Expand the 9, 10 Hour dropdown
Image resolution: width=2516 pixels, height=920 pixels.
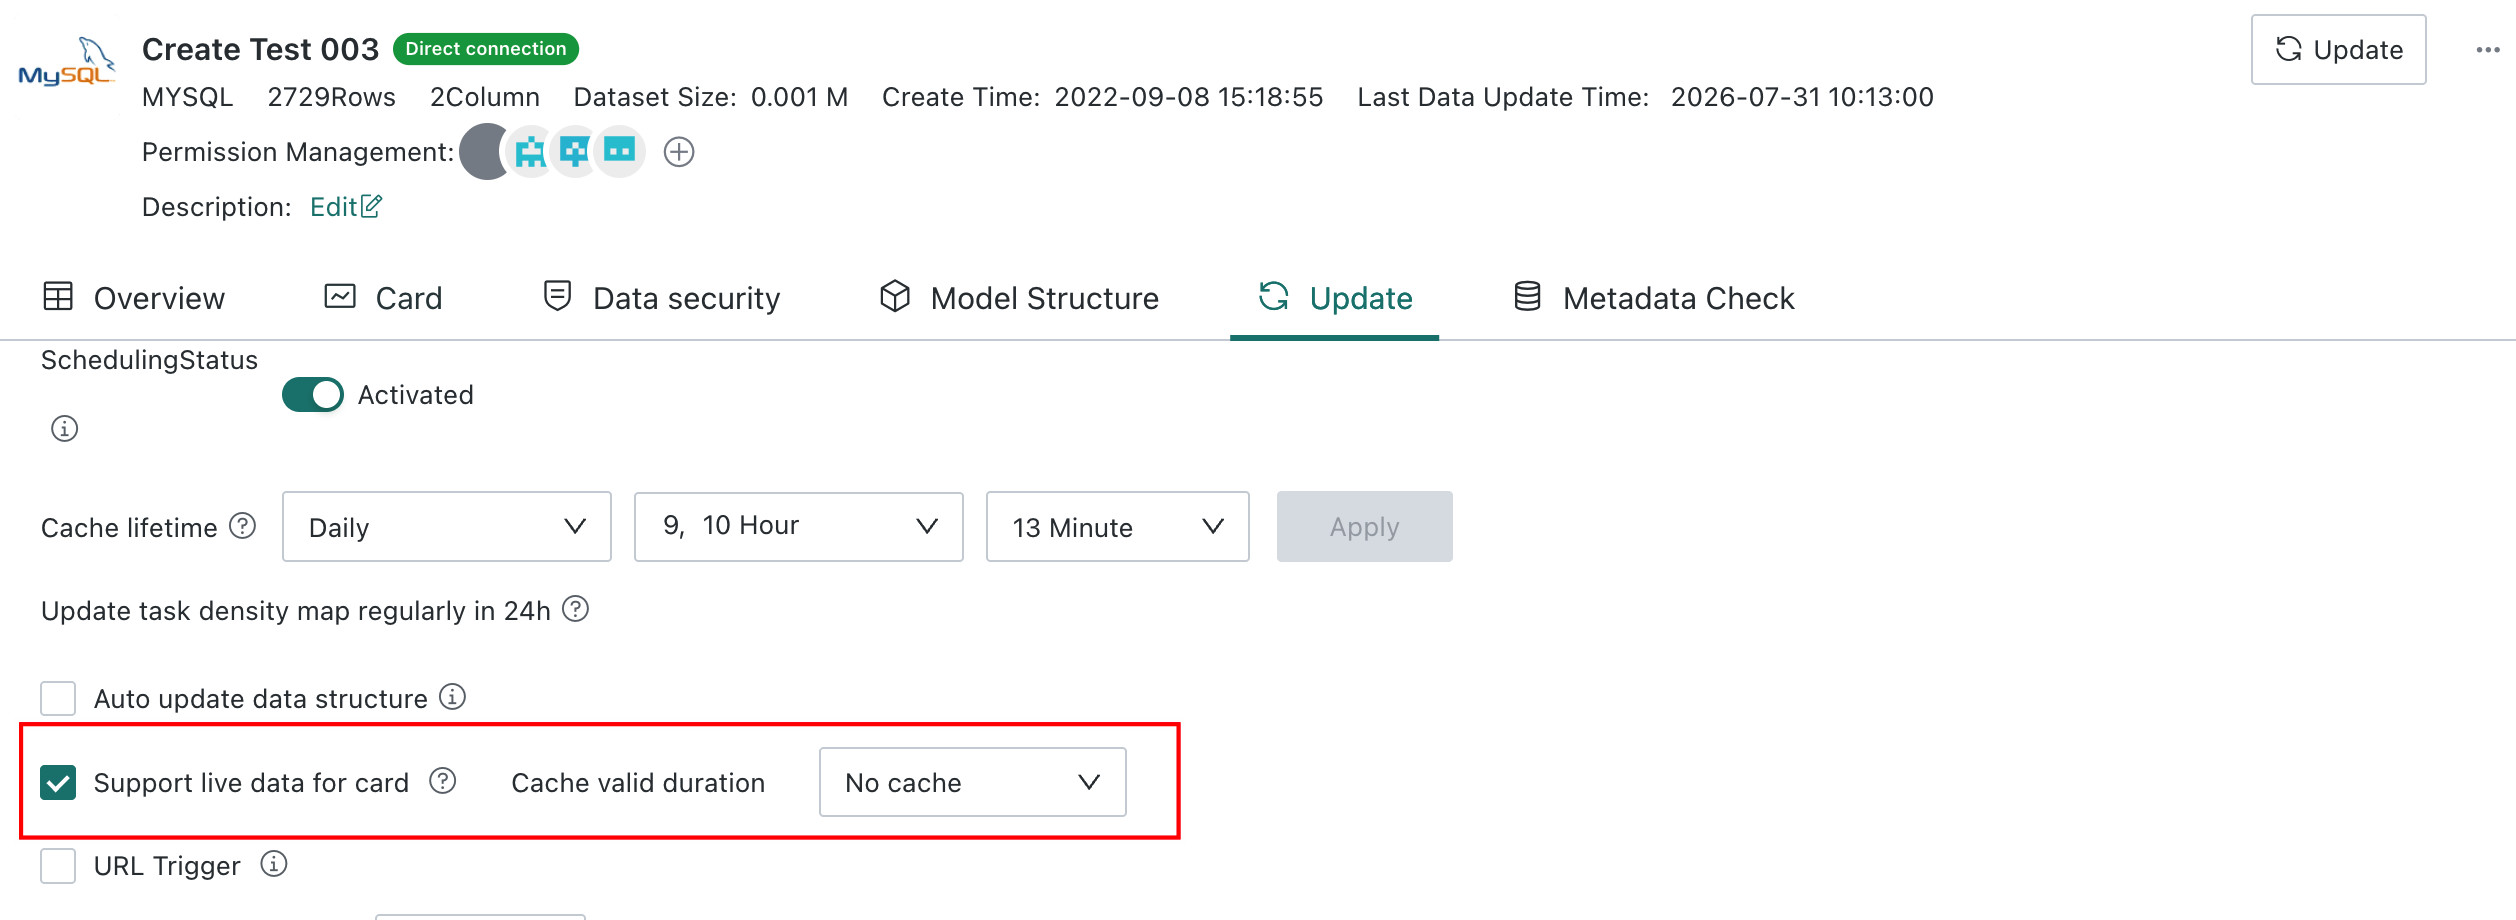(799, 527)
